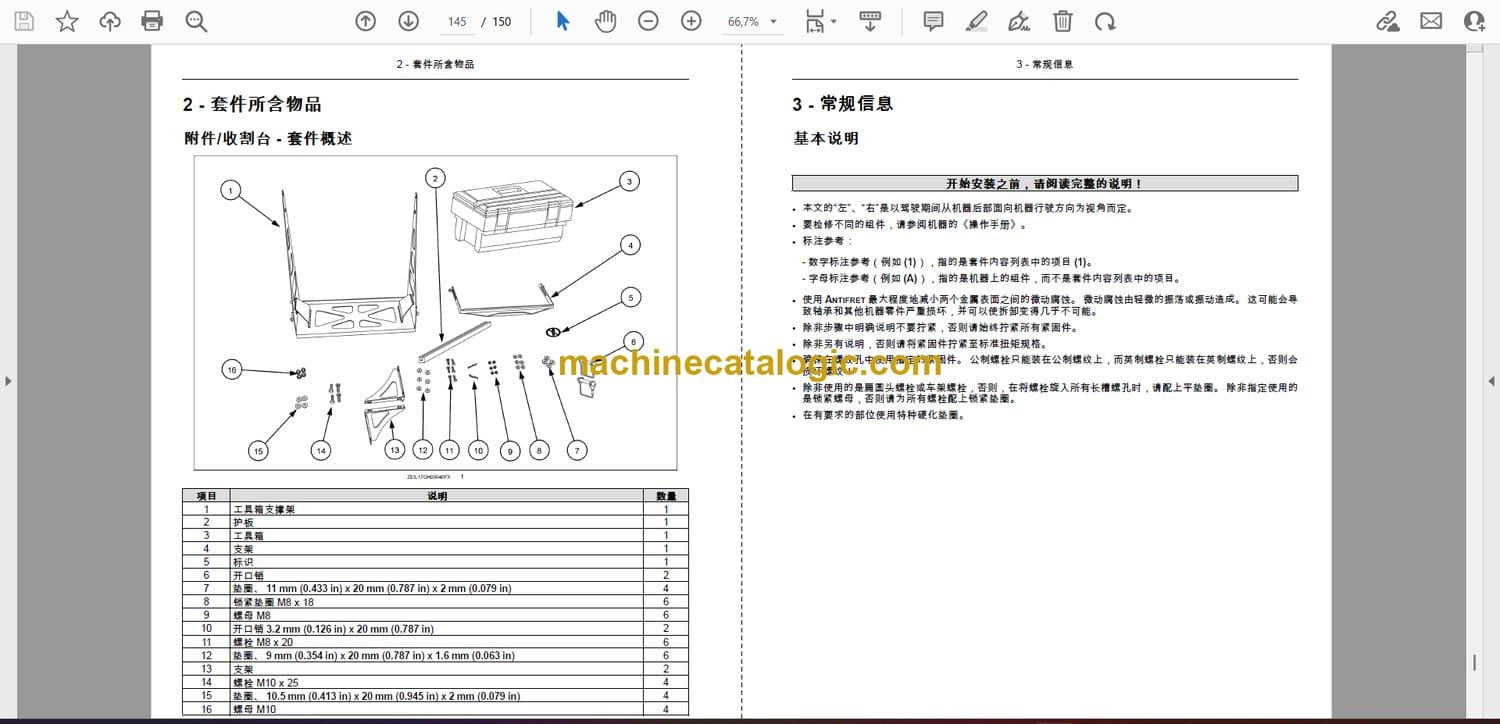
Task: Go to the previous page
Action: pos(366,21)
